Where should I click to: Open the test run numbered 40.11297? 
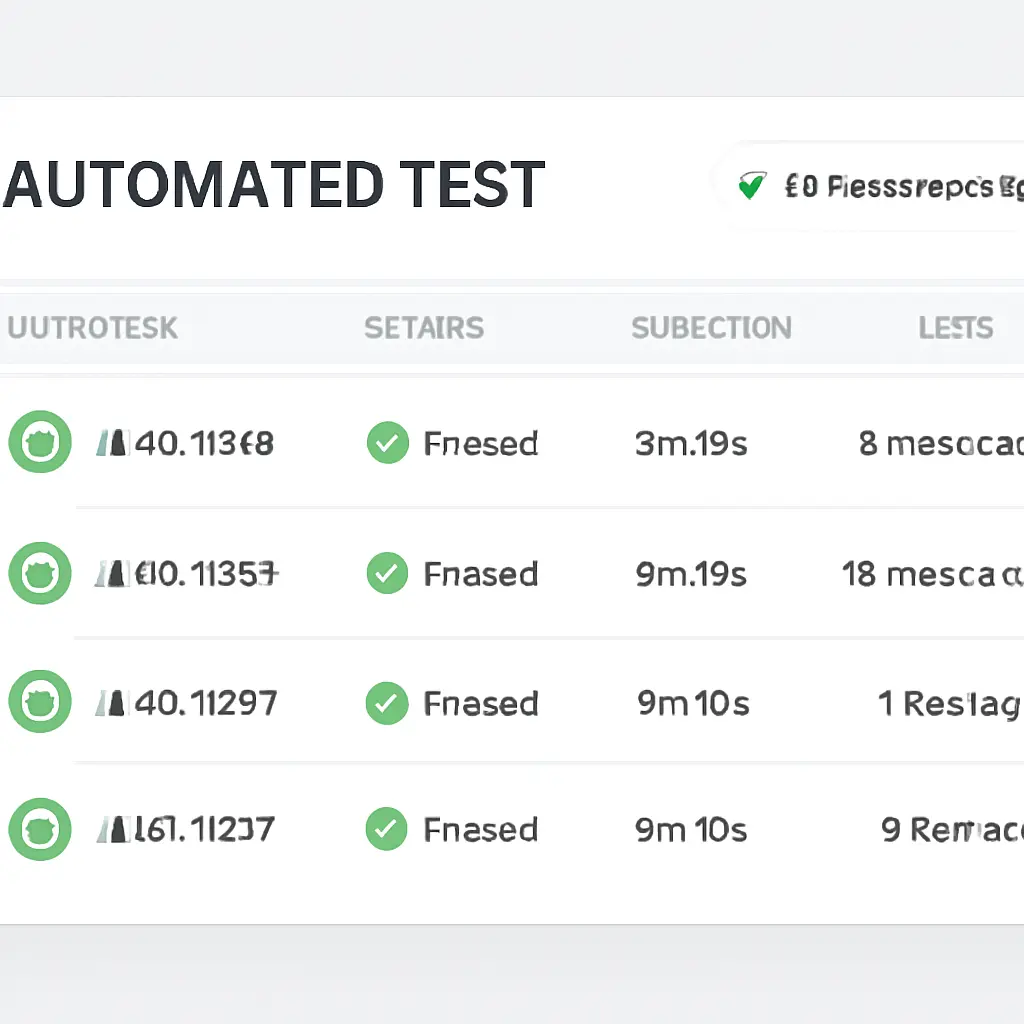point(205,703)
